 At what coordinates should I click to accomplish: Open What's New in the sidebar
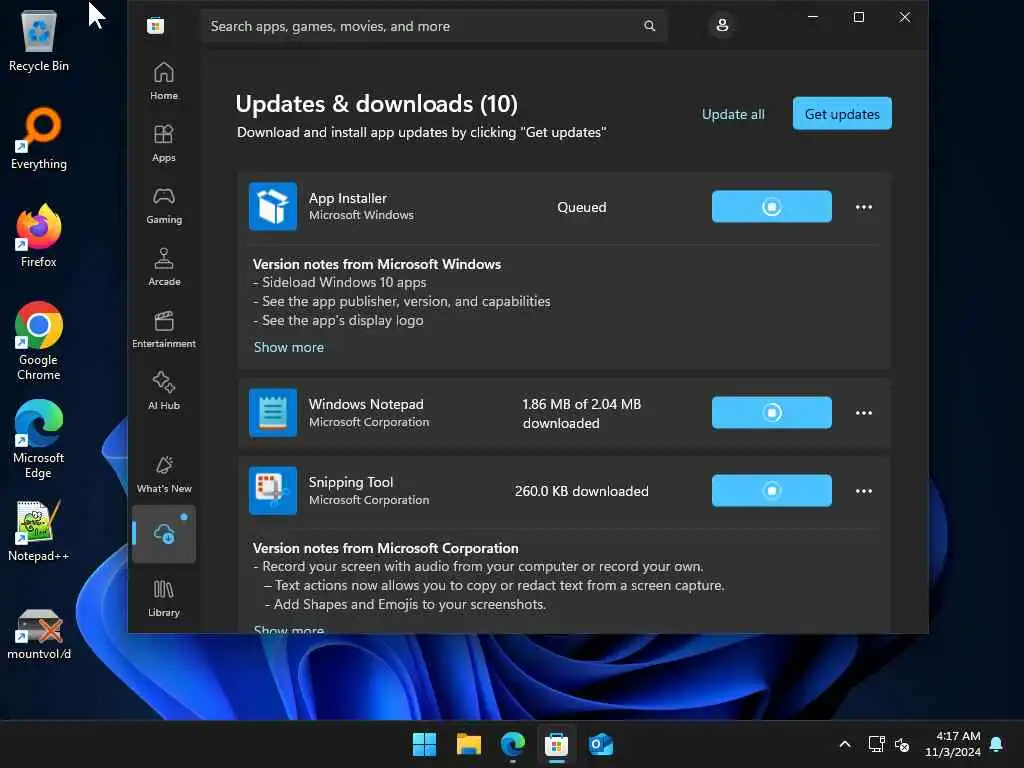[x=163, y=474]
